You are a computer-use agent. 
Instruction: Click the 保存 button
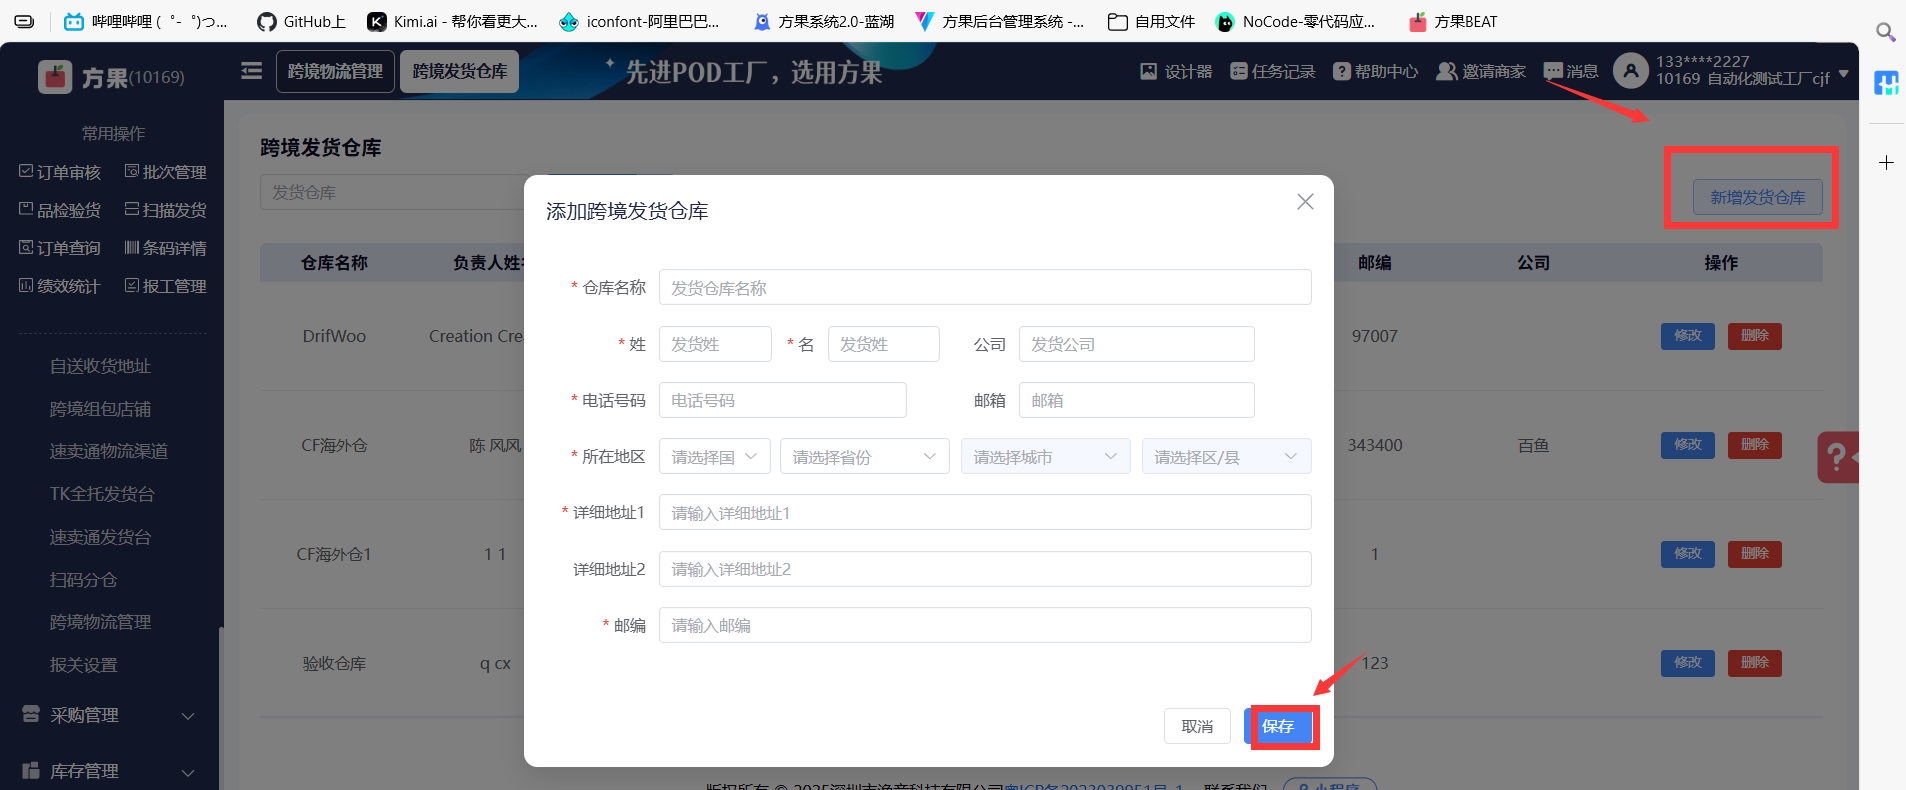click(x=1279, y=726)
